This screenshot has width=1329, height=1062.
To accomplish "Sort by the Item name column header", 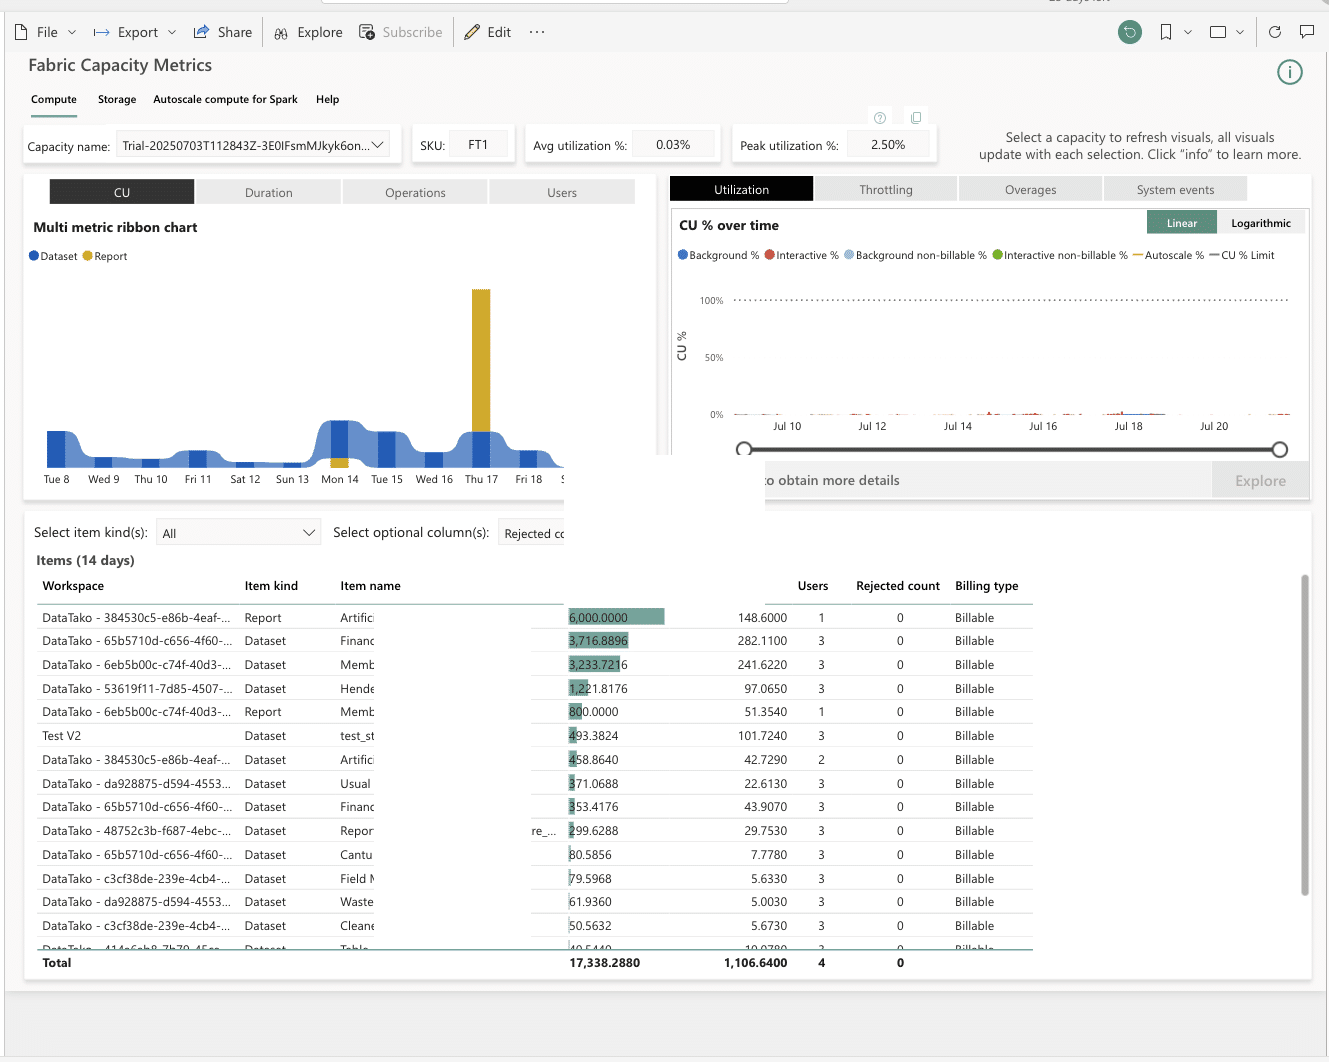I will click(x=370, y=586).
